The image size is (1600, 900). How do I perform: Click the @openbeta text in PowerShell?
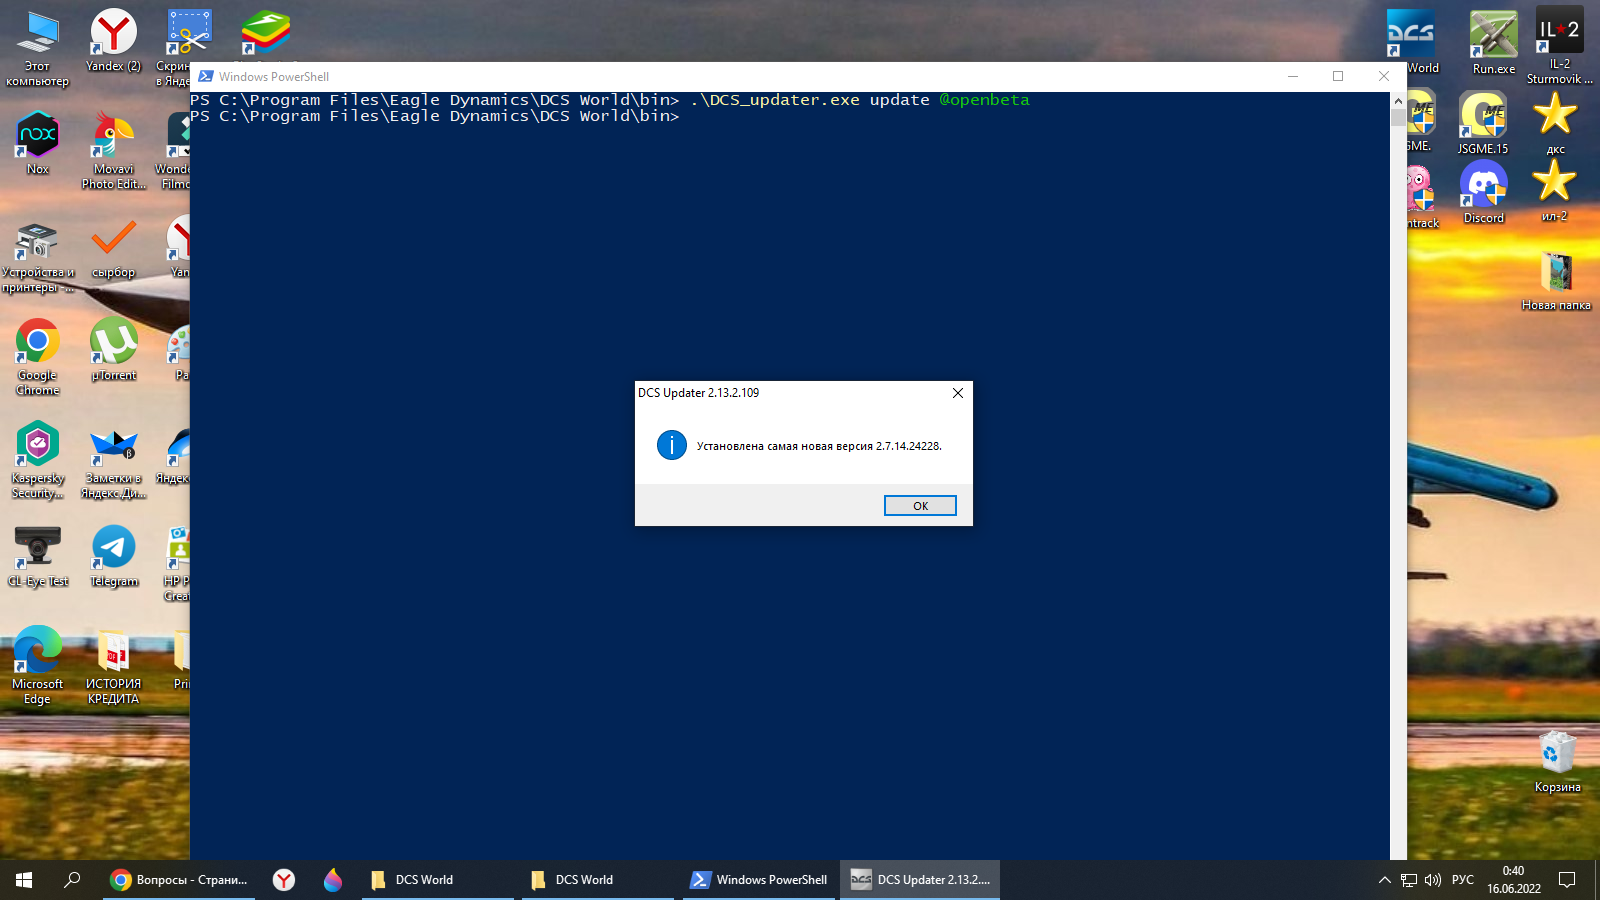984,100
